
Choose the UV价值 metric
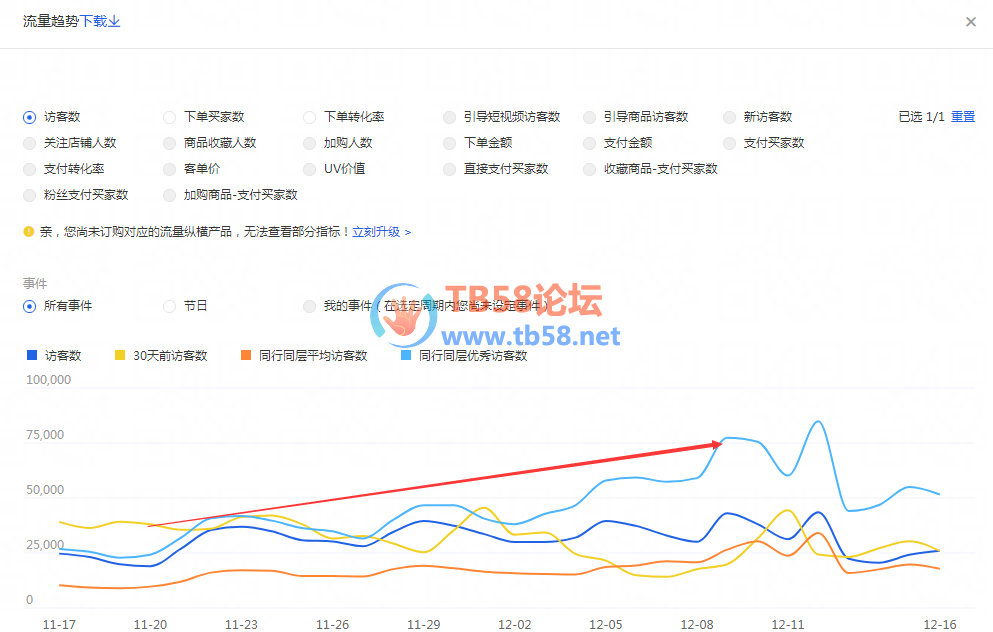click(x=310, y=169)
